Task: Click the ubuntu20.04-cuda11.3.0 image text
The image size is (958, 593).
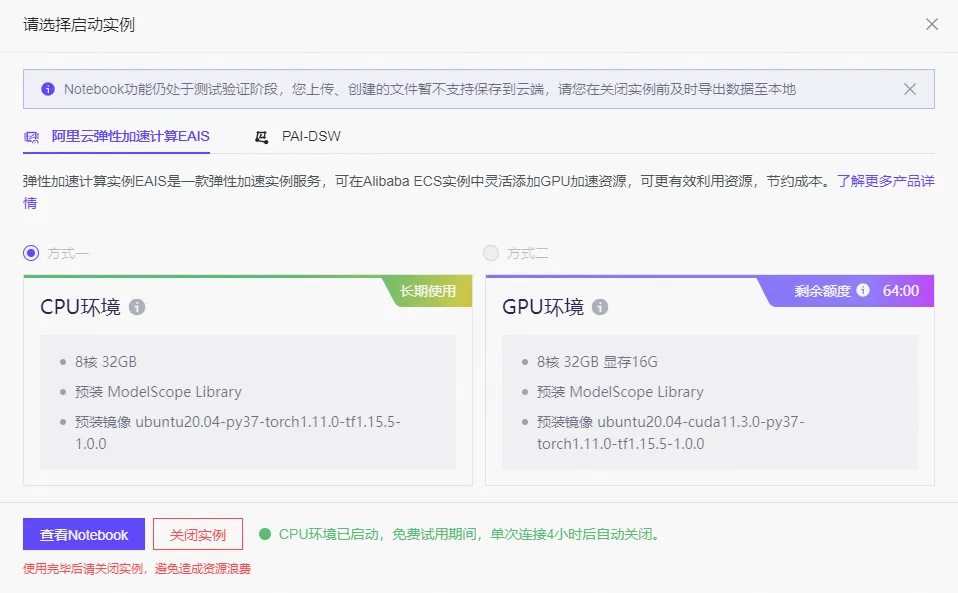Action: pyautogui.click(x=670, y=433)
